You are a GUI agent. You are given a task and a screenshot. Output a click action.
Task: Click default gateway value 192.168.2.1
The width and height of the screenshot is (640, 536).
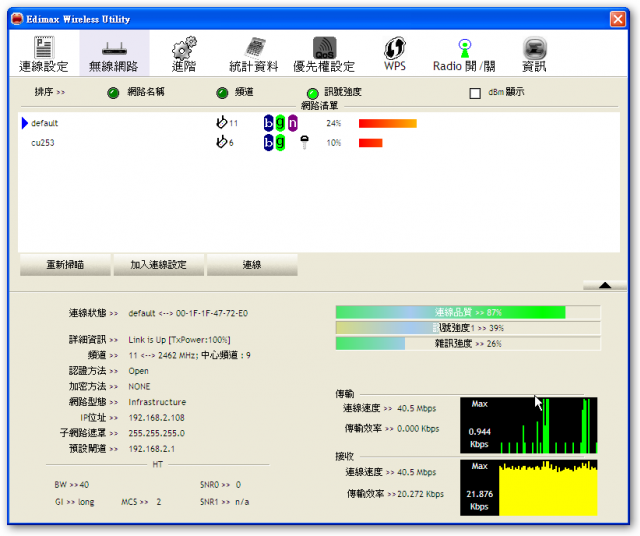tap(151, 449)
